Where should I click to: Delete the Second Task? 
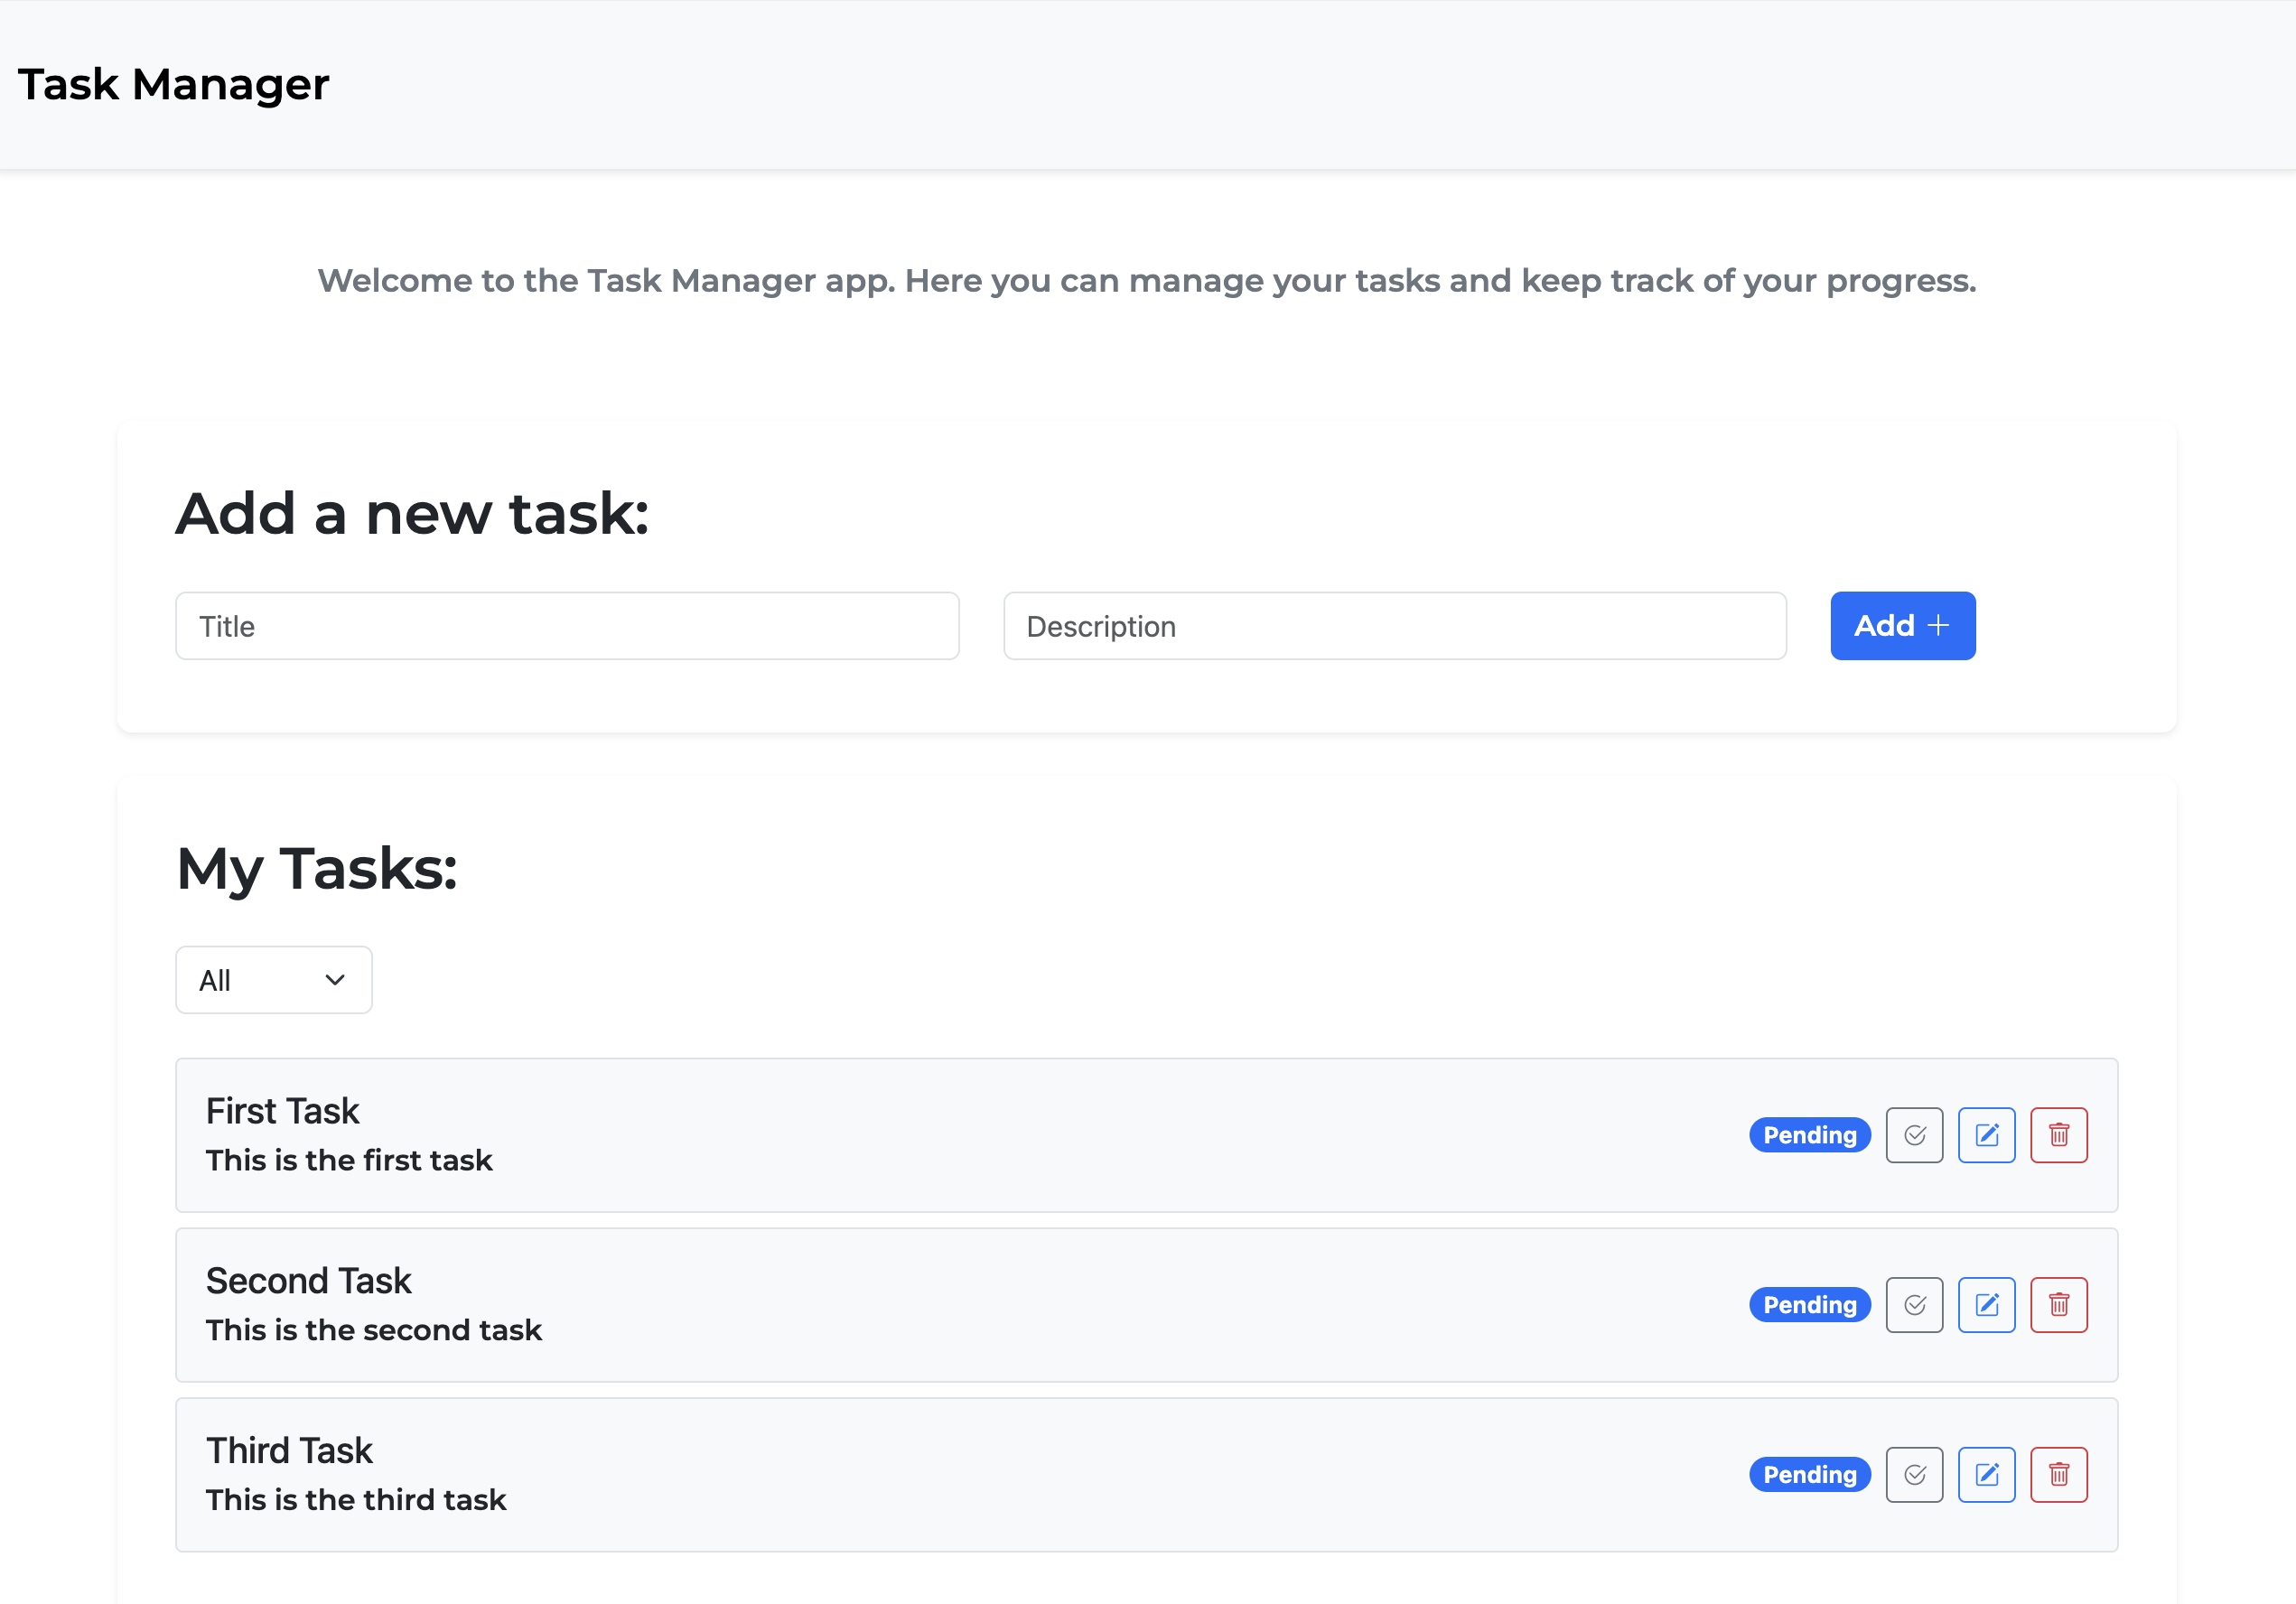[2058, 1305]
